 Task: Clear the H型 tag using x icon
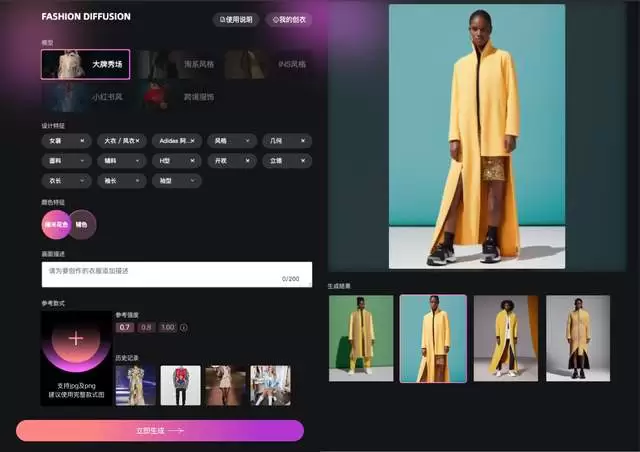coord(192,161)
